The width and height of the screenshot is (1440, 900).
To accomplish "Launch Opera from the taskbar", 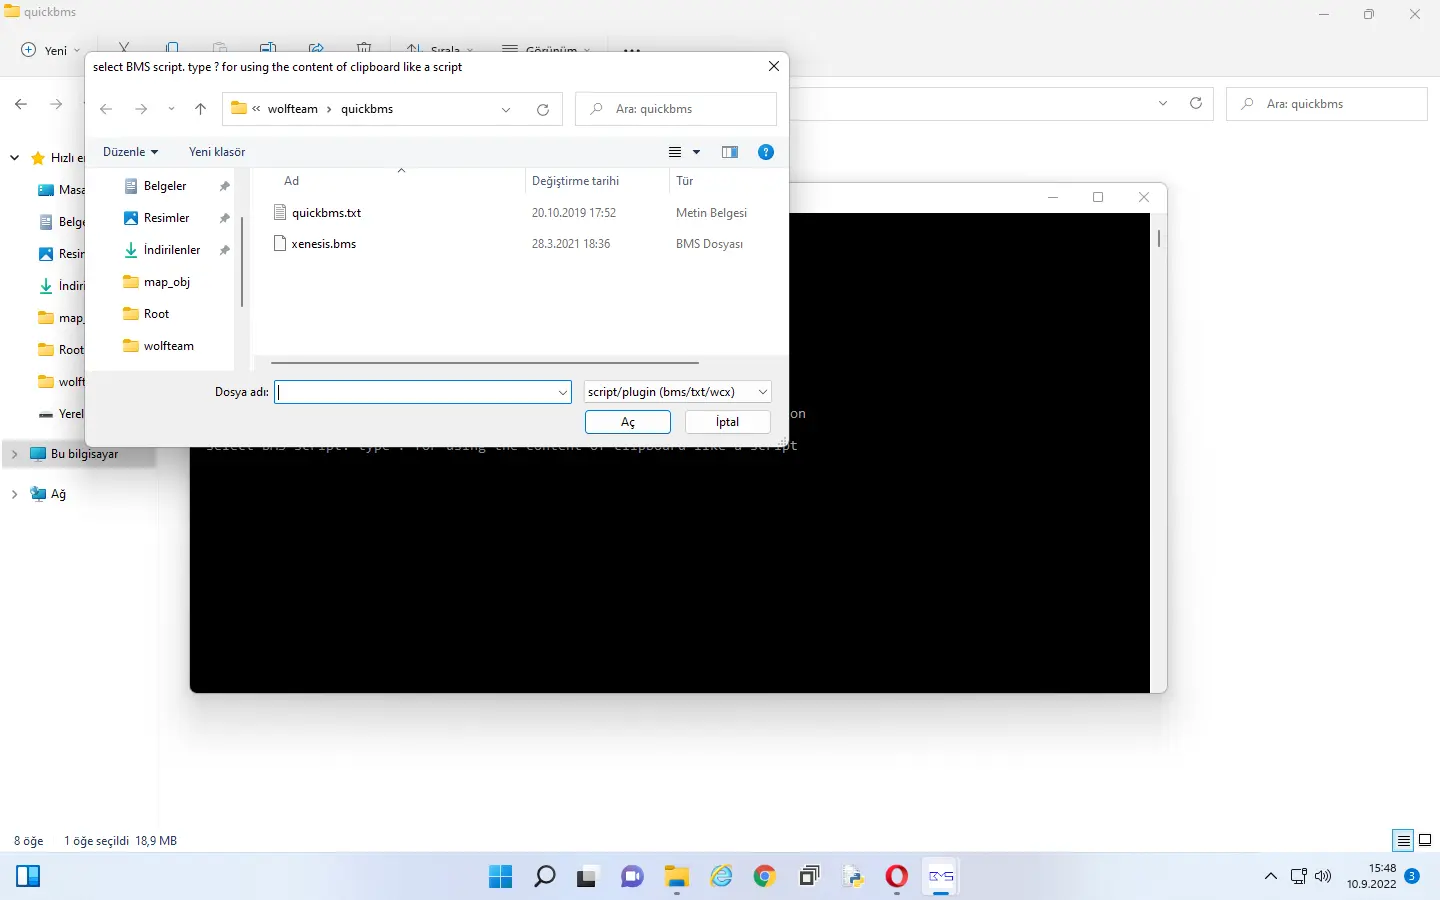I will pos(897,877).
